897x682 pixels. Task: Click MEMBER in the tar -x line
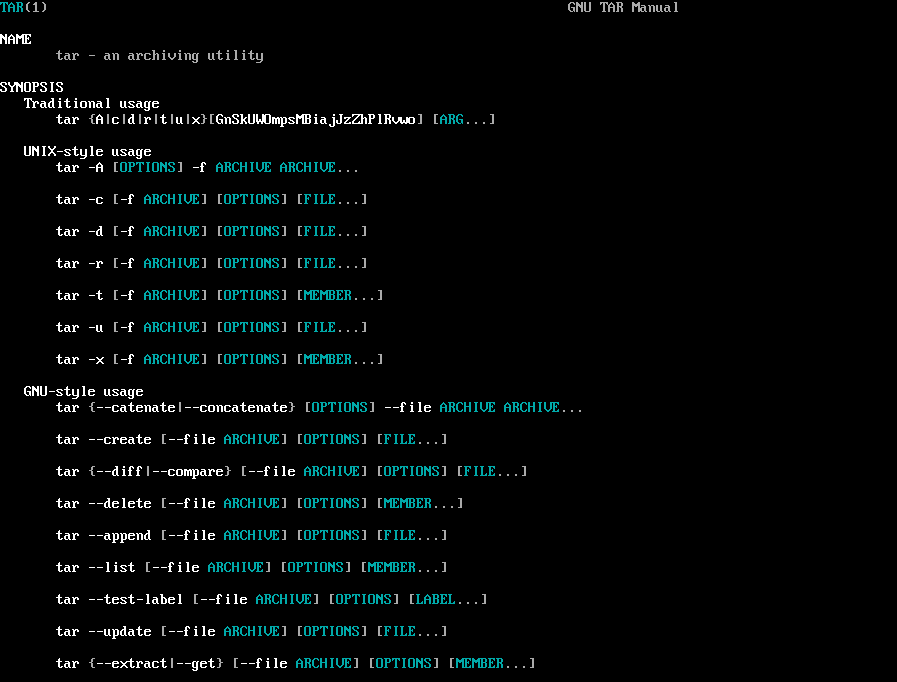coord(328,360)
